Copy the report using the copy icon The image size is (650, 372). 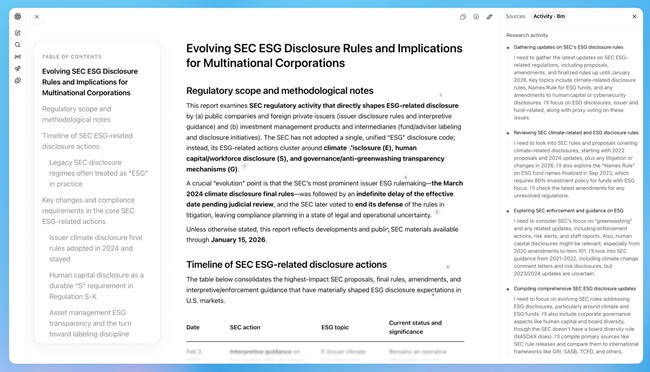463,17
